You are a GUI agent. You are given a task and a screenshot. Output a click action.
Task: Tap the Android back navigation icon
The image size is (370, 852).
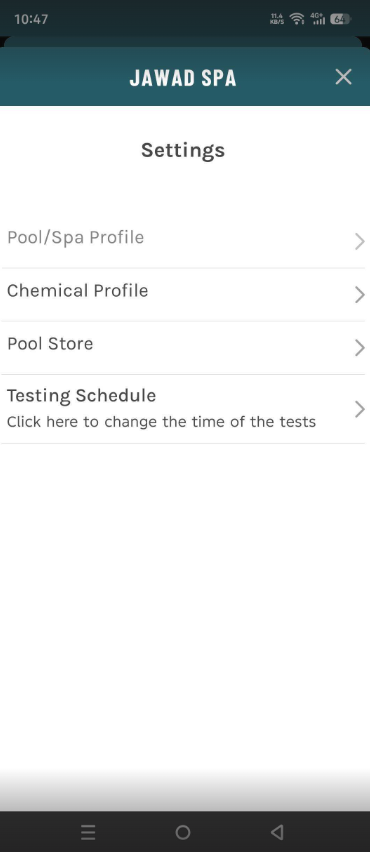277,832
